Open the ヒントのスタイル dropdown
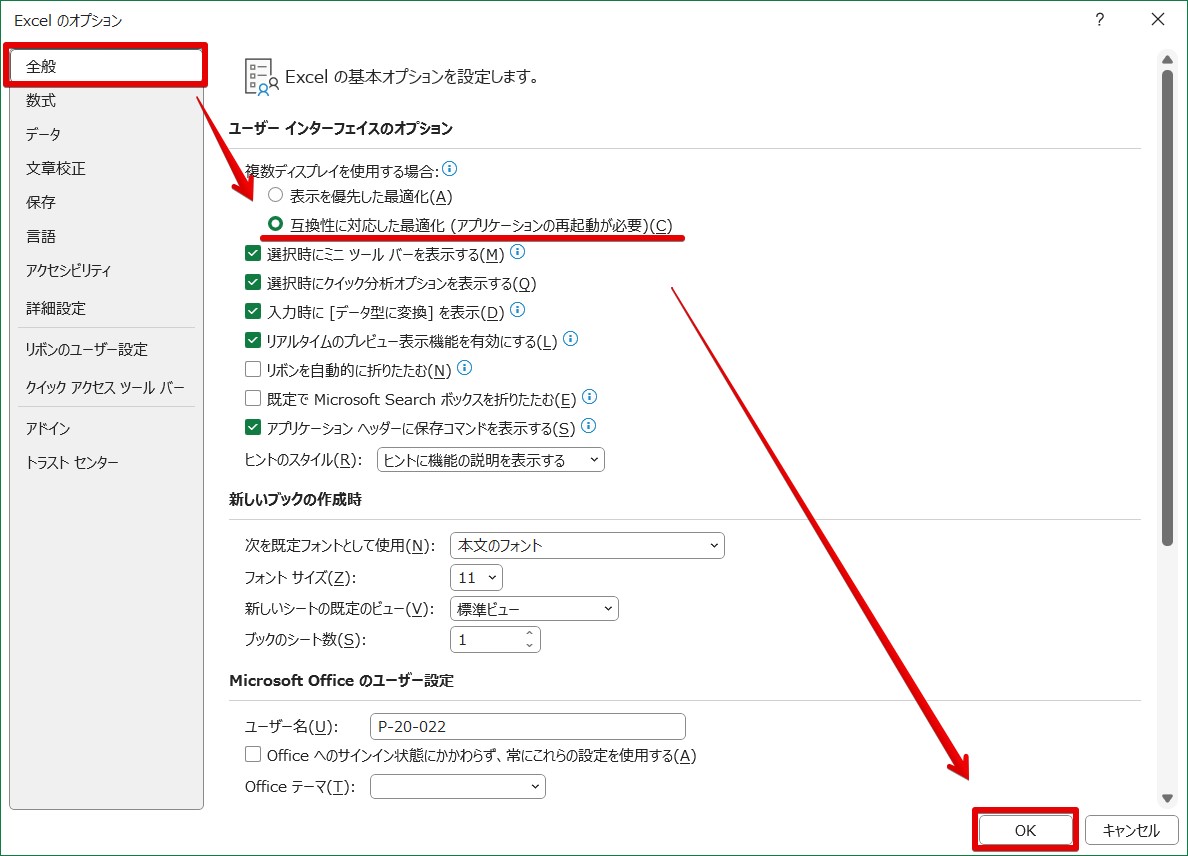1188x856 pixels. tap(490, 460)
